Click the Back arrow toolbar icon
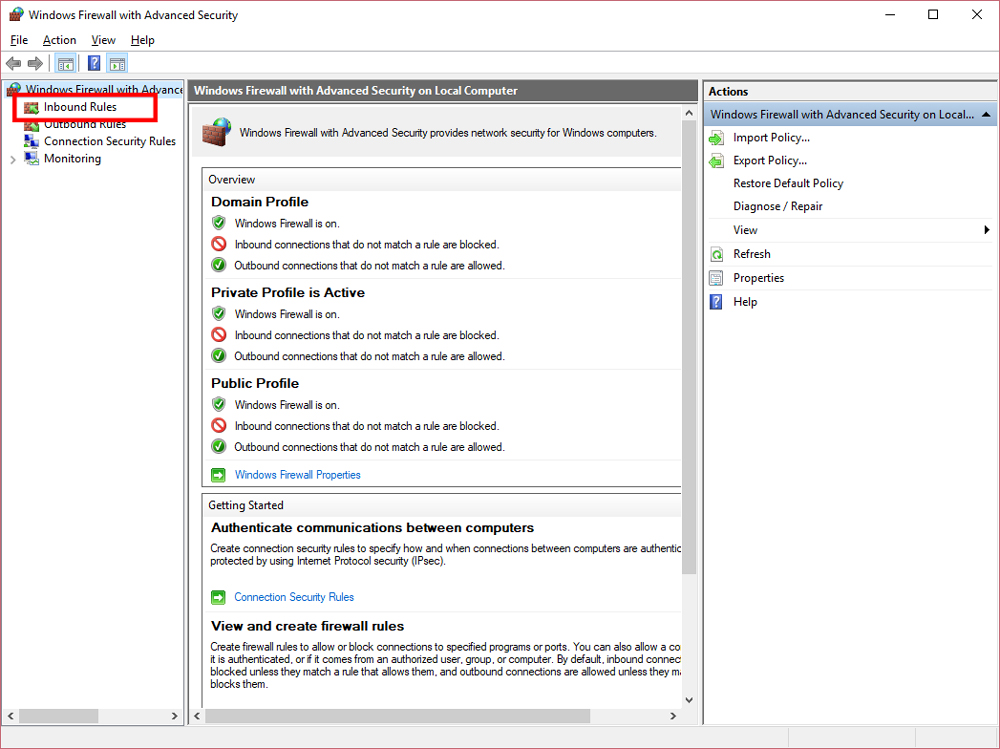1000x749 pixels. 13,63
